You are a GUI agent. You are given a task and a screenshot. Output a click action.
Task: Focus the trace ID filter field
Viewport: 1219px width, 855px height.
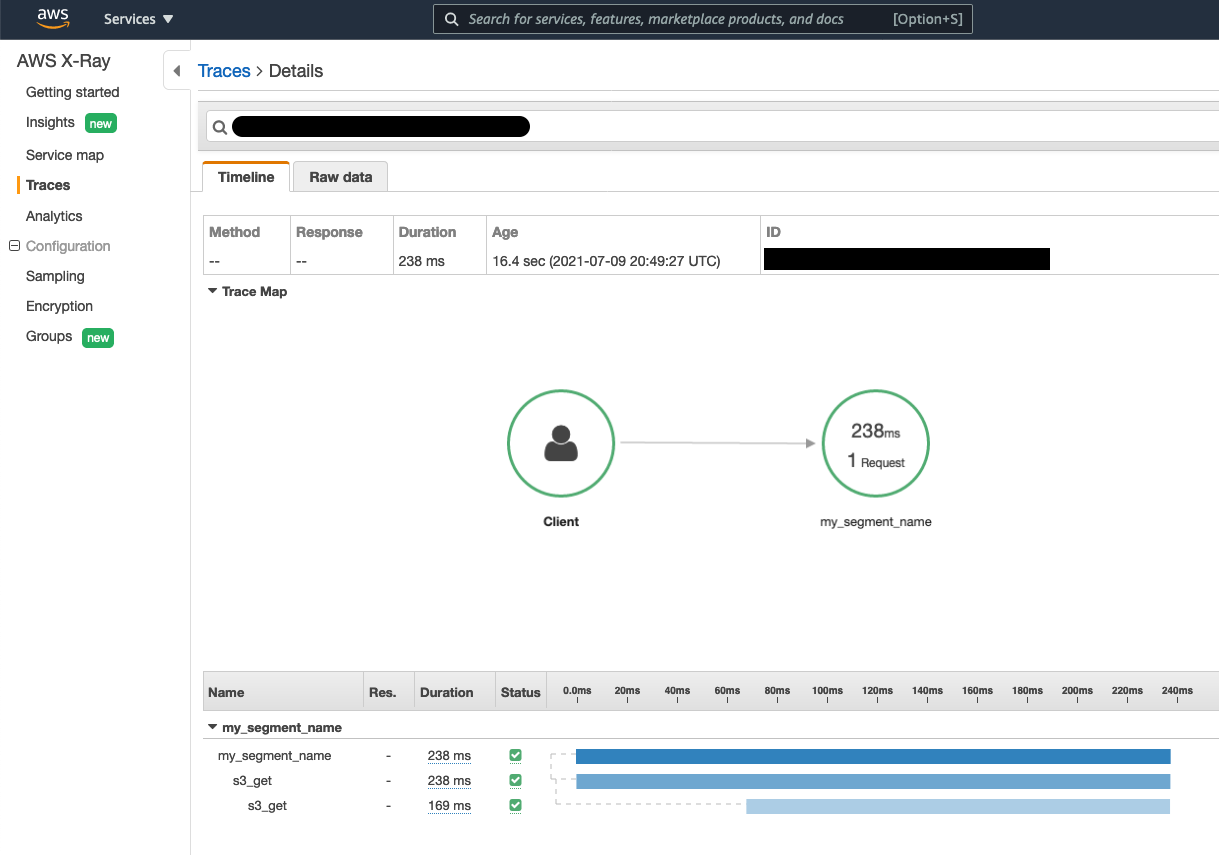pos(712,126)
